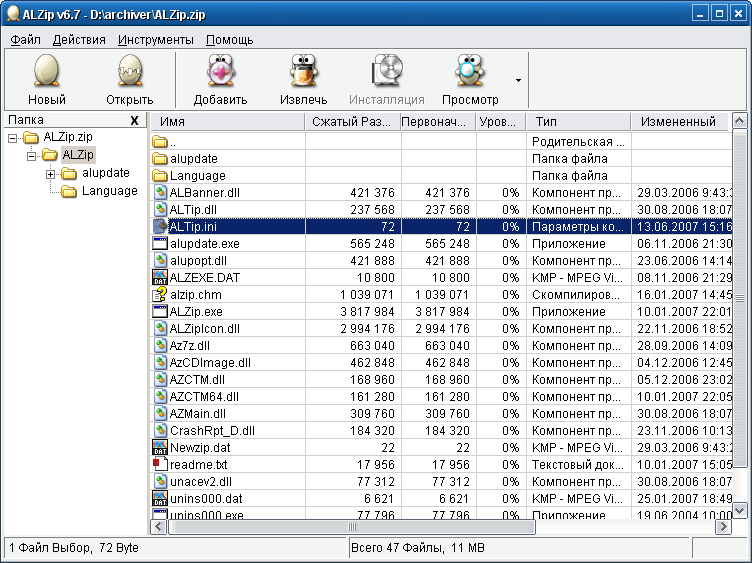This screenshot has width=752, height=563.
Task: Open the Файл menu
Action: click(25, 40)
